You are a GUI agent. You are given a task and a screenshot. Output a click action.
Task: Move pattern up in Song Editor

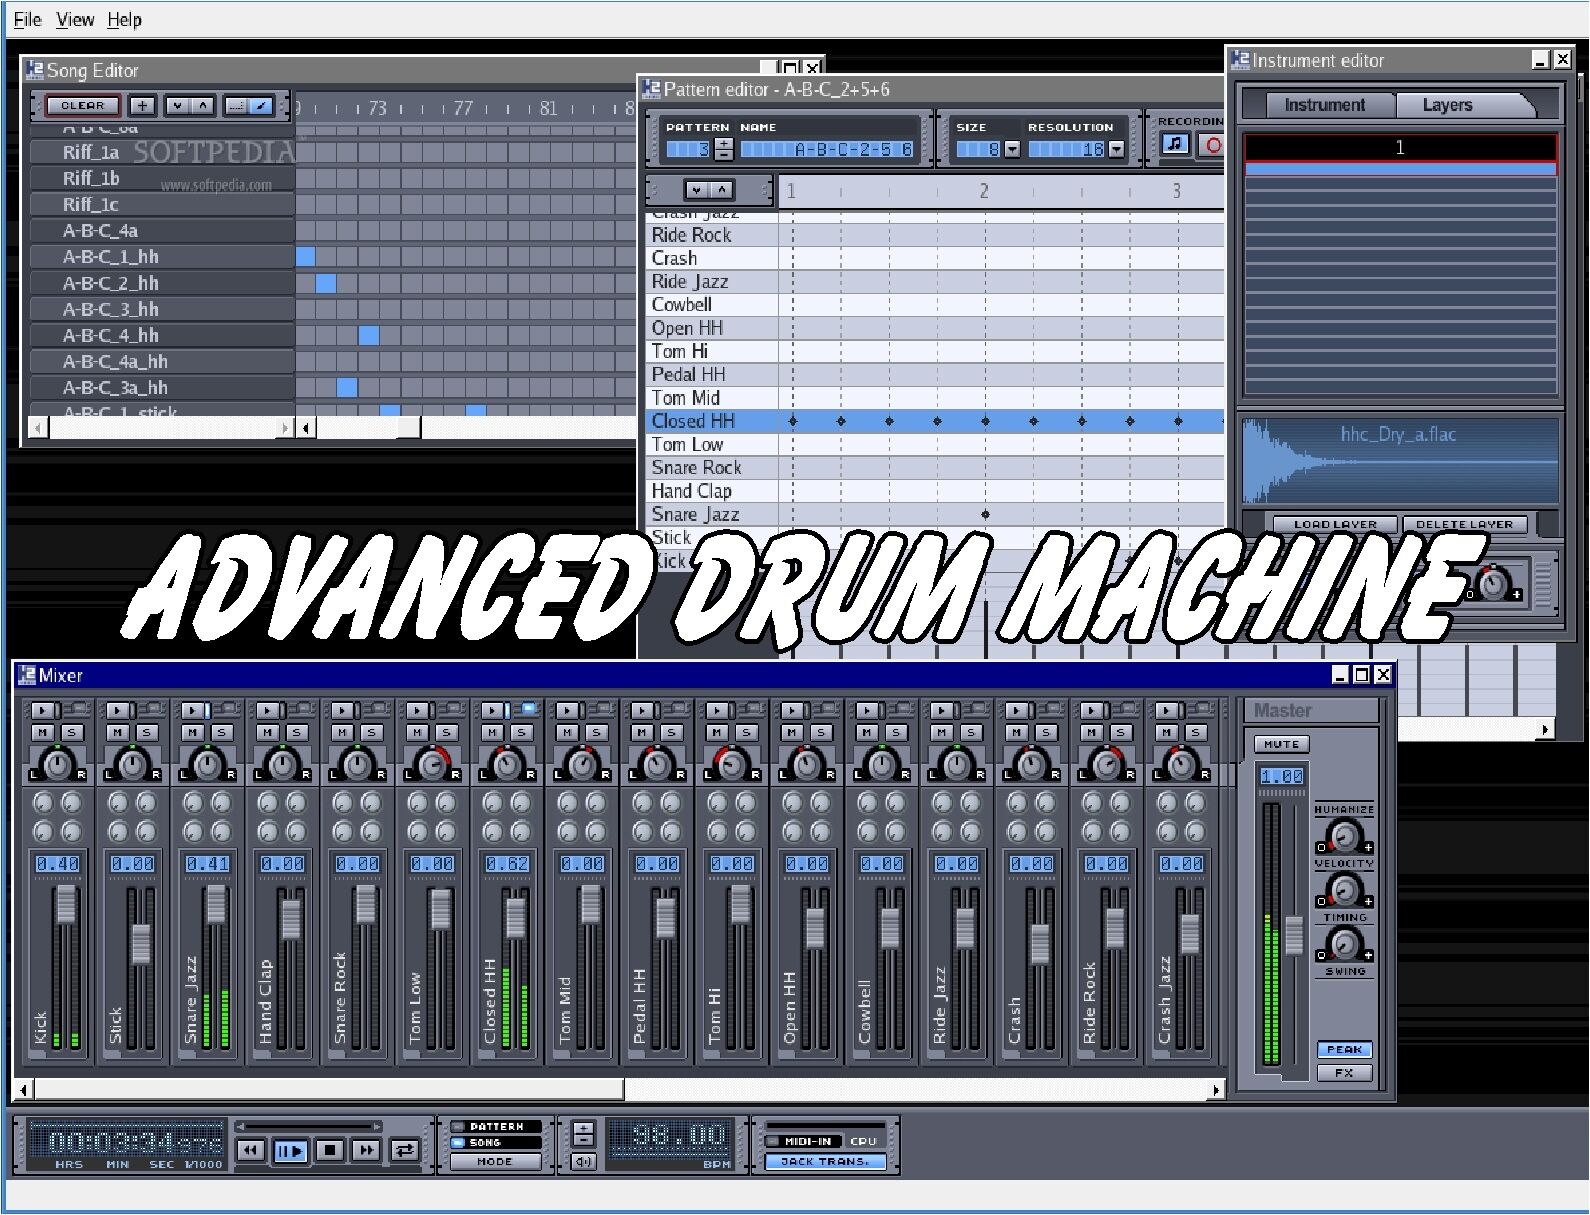coord(203,105)
